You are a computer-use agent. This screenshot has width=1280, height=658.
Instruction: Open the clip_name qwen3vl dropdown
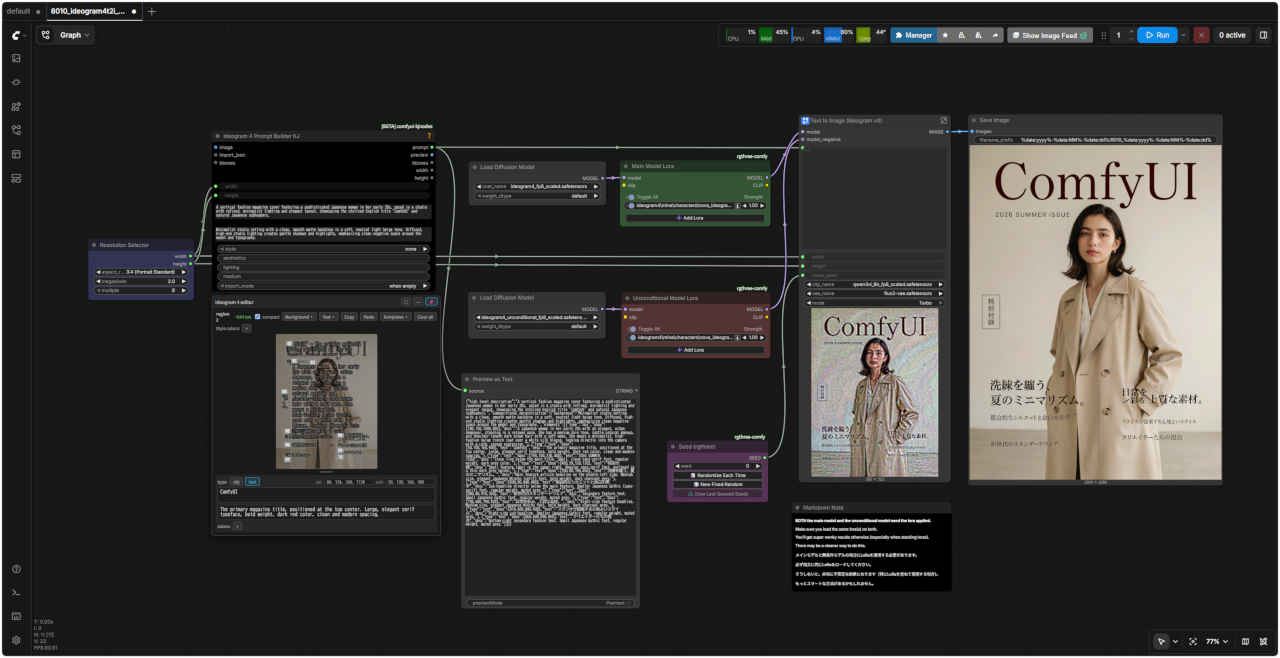pos(875,283)
